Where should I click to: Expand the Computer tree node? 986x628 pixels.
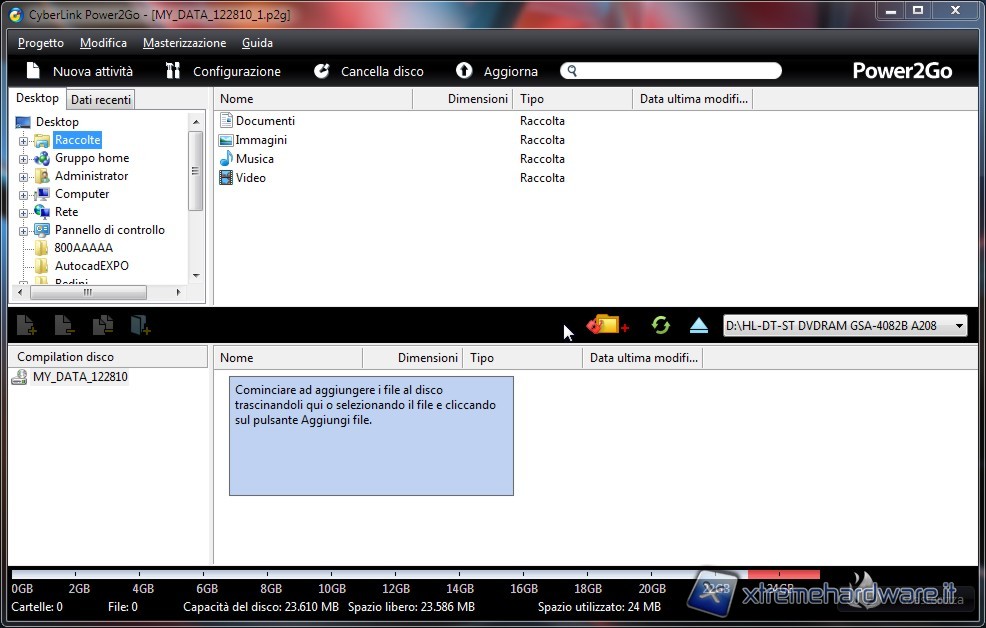click(x=24, y=195)
